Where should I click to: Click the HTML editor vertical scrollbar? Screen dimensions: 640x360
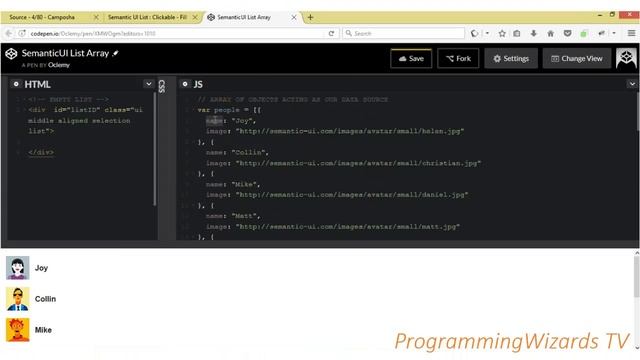point(155,149)
